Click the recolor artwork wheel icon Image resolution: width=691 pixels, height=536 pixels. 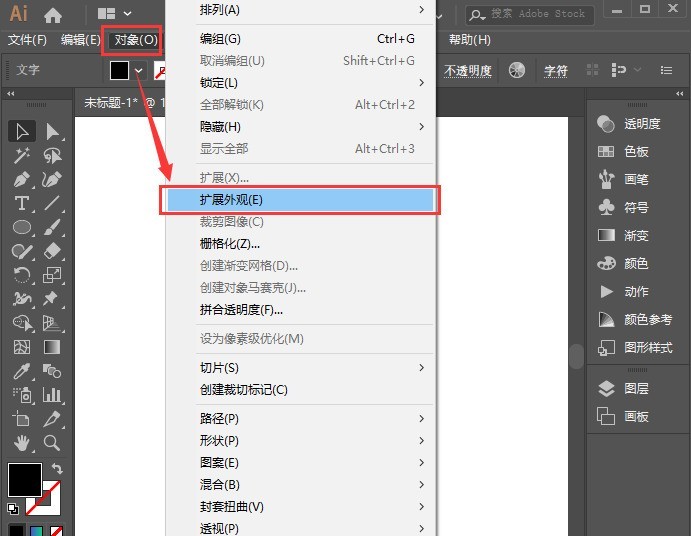[517, 70]
